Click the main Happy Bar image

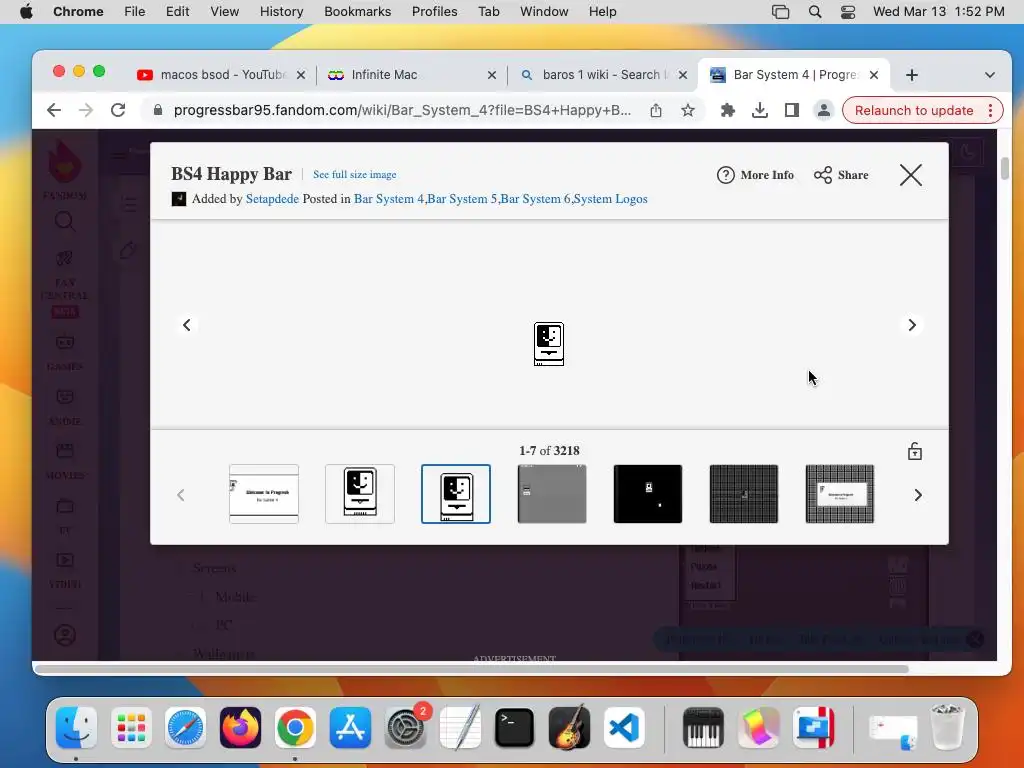549,344
